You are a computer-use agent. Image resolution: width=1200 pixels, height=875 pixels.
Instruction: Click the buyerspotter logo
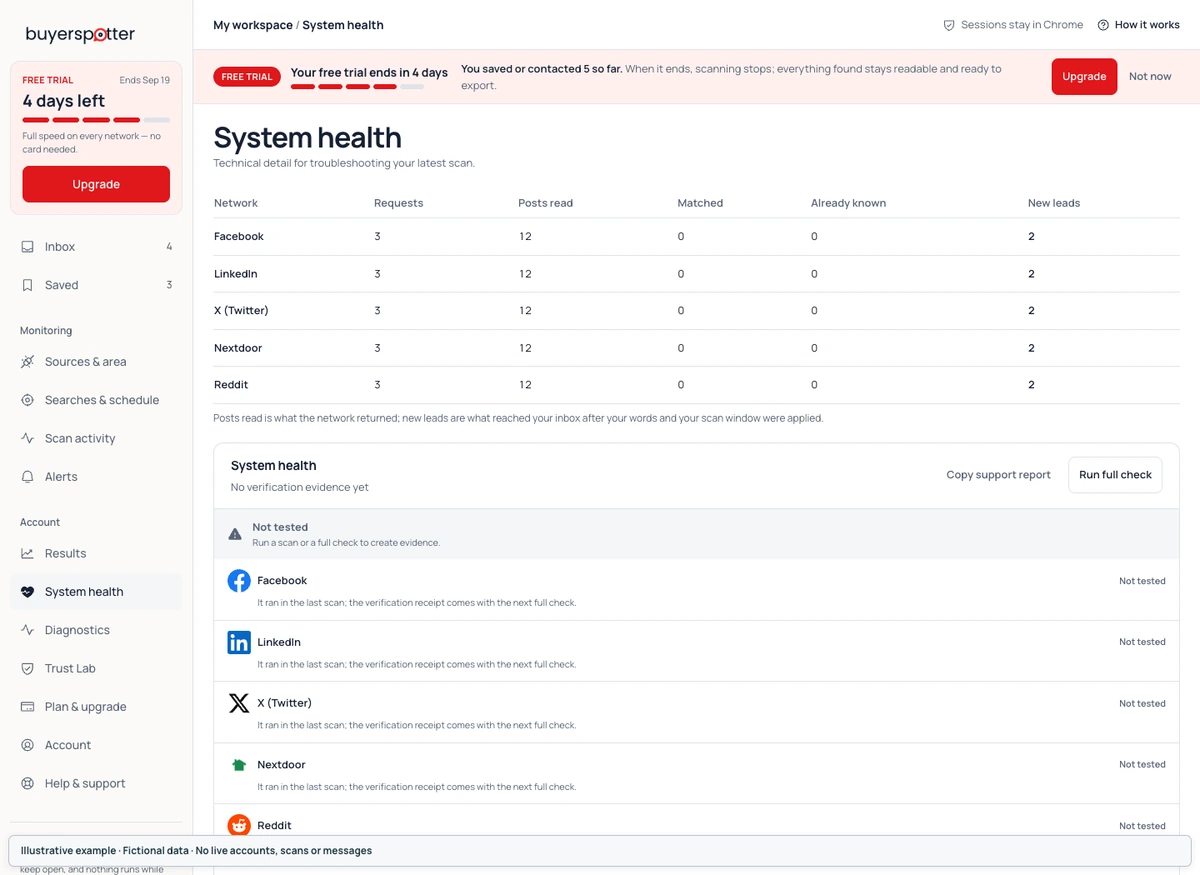click(x=80, y=34)
